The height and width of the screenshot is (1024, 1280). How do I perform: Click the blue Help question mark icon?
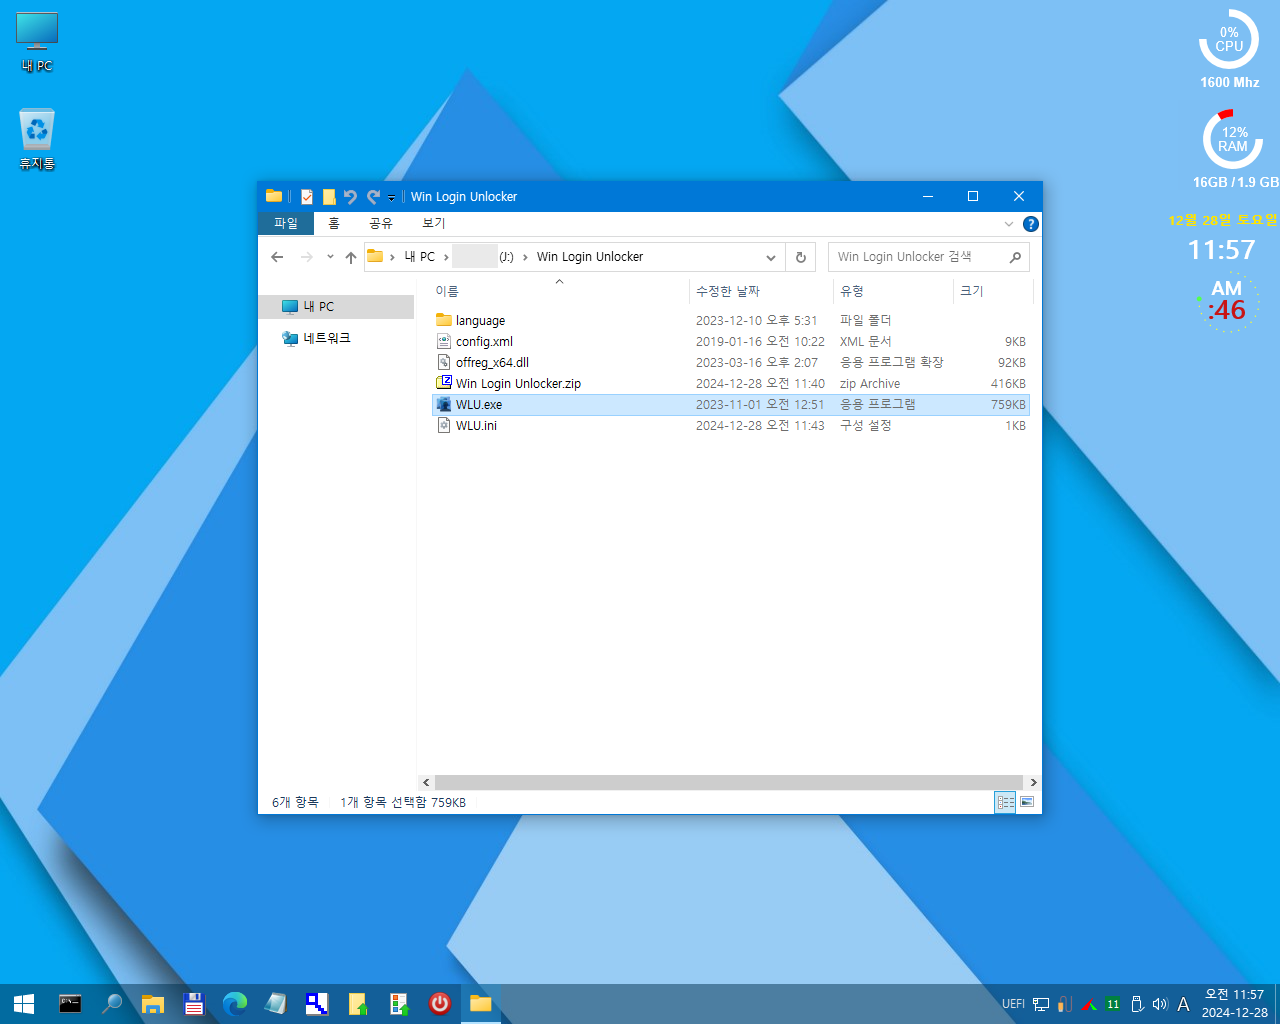(1031, 224)
